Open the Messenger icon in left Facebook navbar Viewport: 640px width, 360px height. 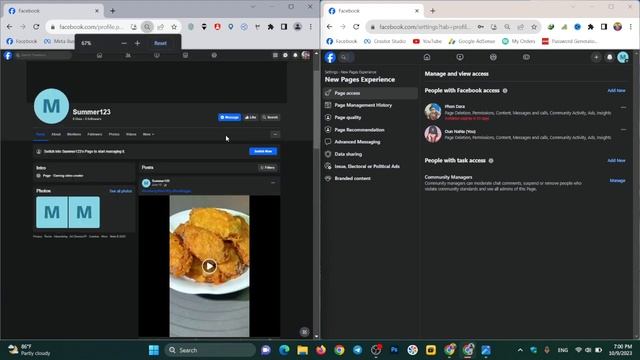click(x=285, y=56)
